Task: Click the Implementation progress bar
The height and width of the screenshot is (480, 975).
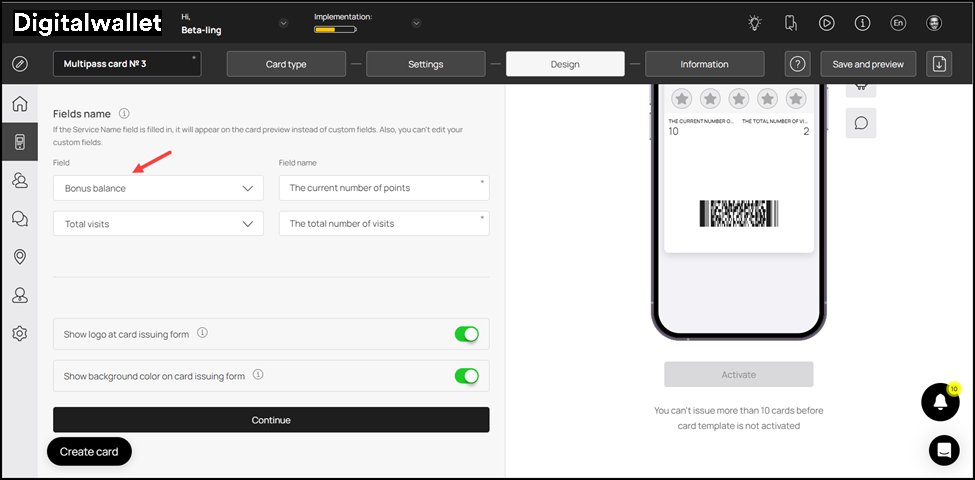Action: coord(335,29)
